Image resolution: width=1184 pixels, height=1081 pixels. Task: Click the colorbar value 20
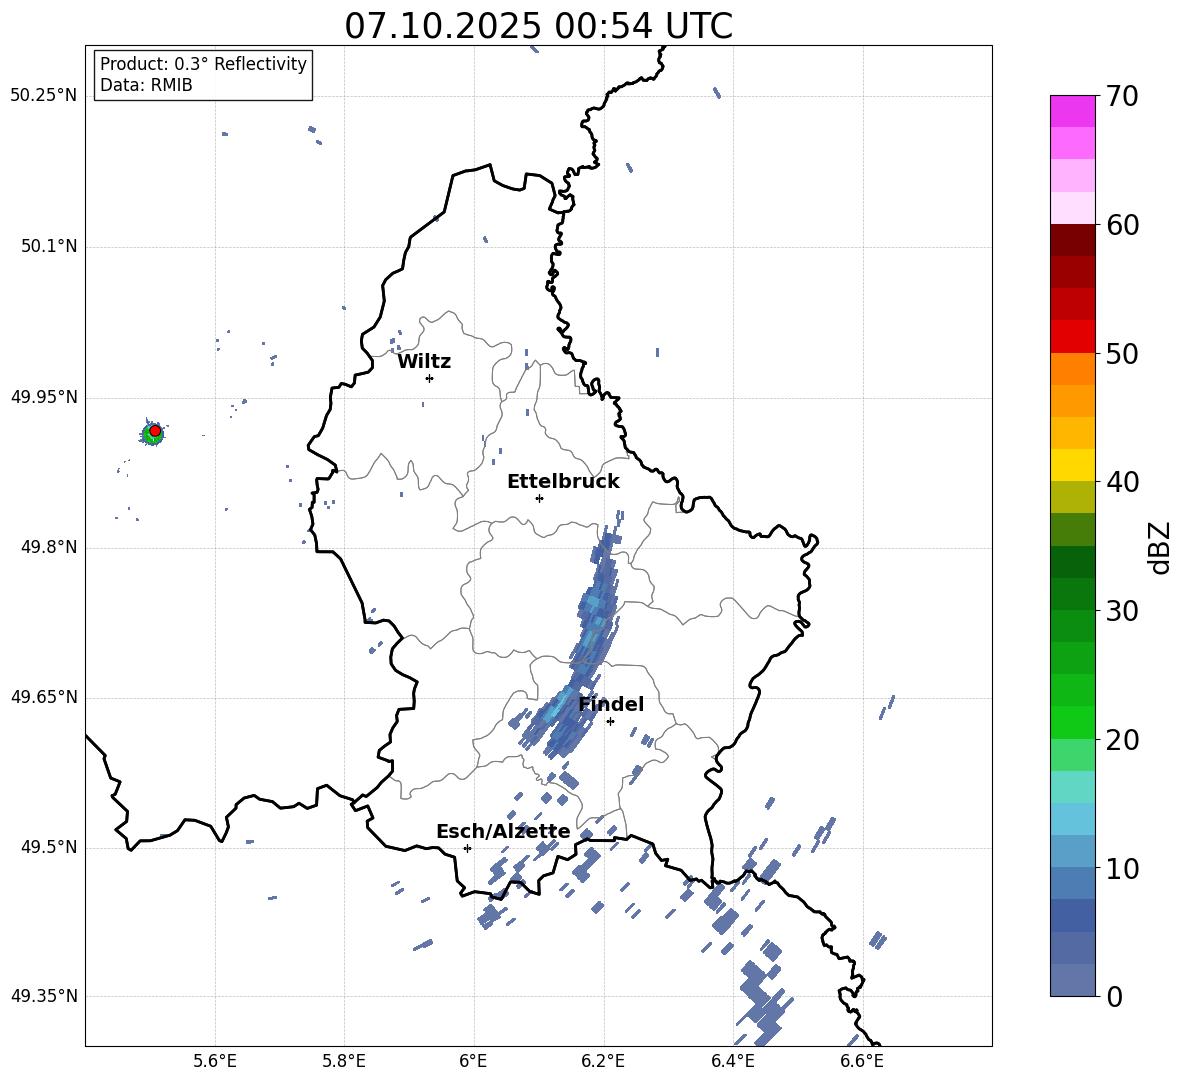(x=1122, y=740)
